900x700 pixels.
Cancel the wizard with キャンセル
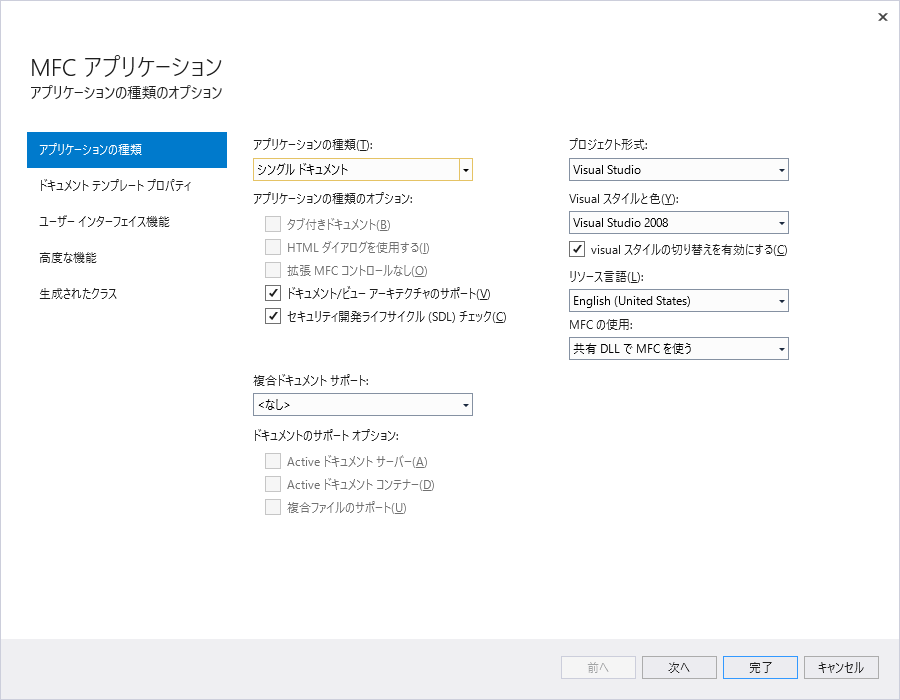(841, 667)
